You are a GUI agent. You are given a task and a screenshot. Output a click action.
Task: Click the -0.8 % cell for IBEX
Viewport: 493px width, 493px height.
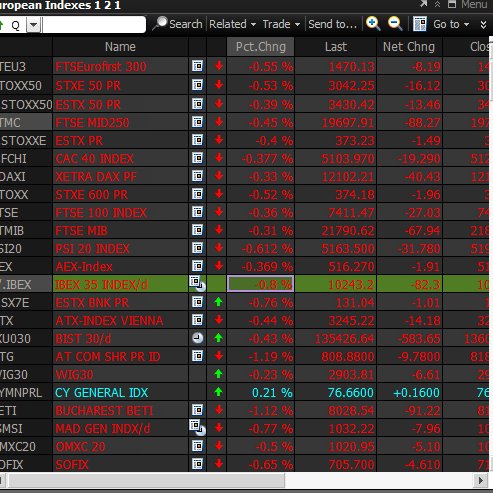point(261,284)
